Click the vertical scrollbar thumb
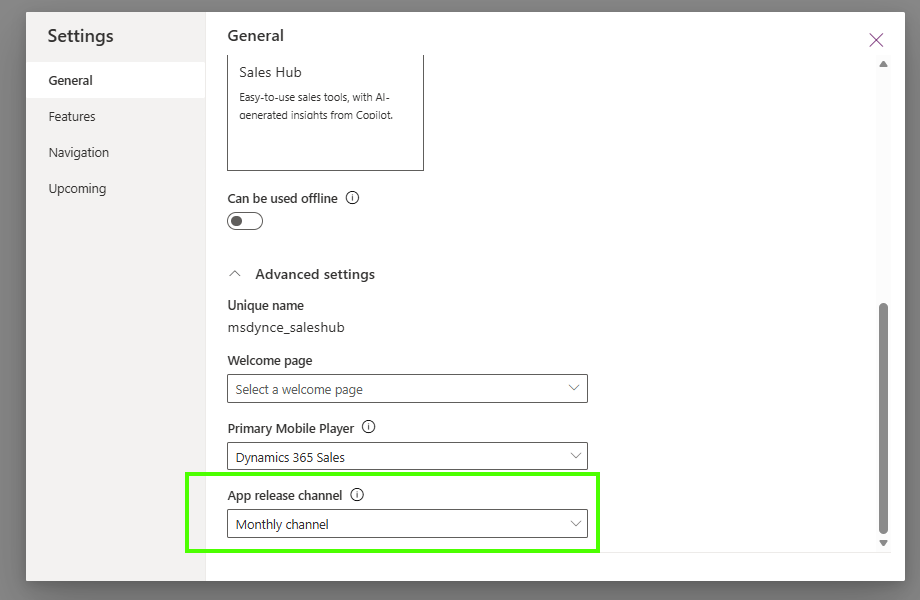 (883, 418)
